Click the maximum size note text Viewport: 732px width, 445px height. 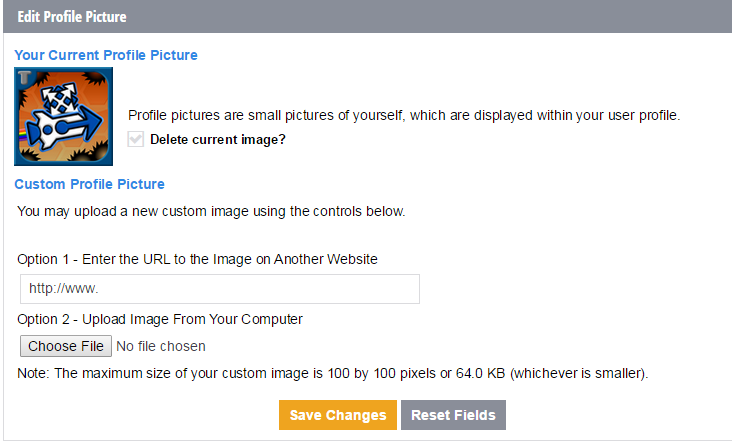pos(333,374)
